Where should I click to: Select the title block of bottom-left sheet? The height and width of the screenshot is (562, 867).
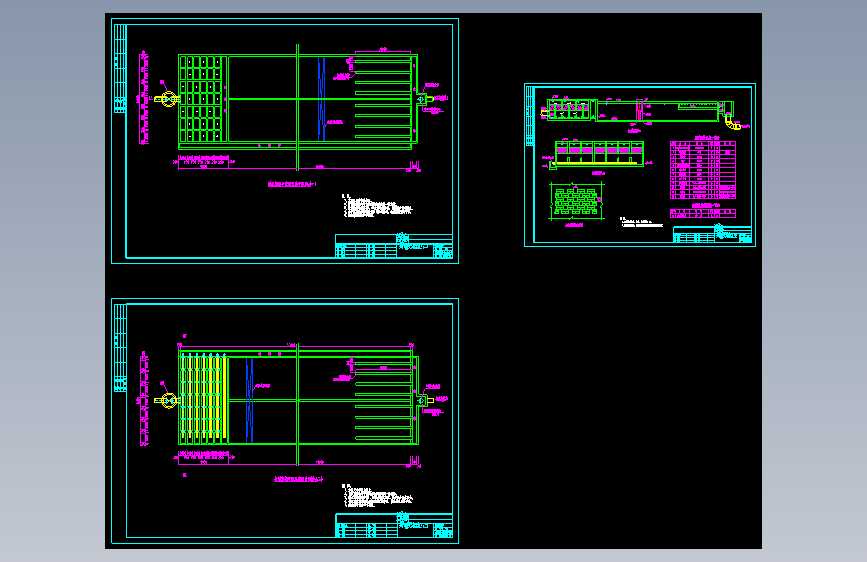coord(394,525)
